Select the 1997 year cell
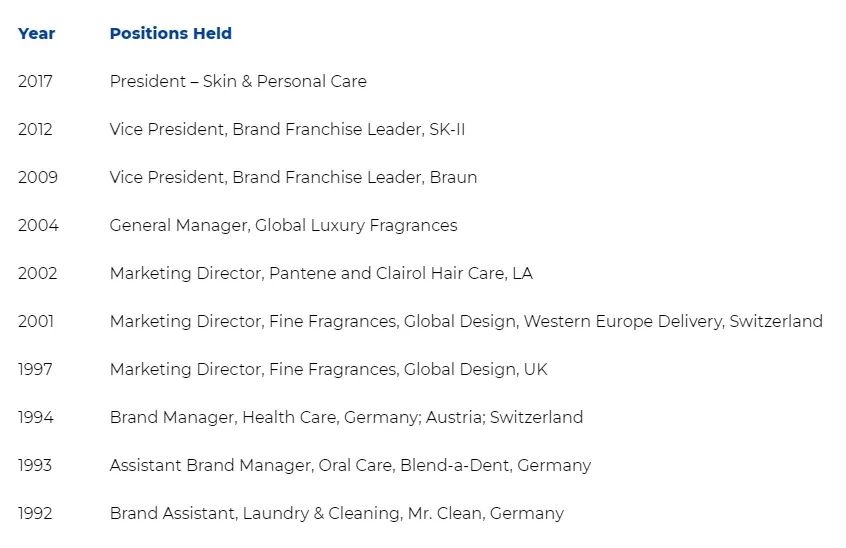This screenshot has height=548, width=846. [35, 369]
